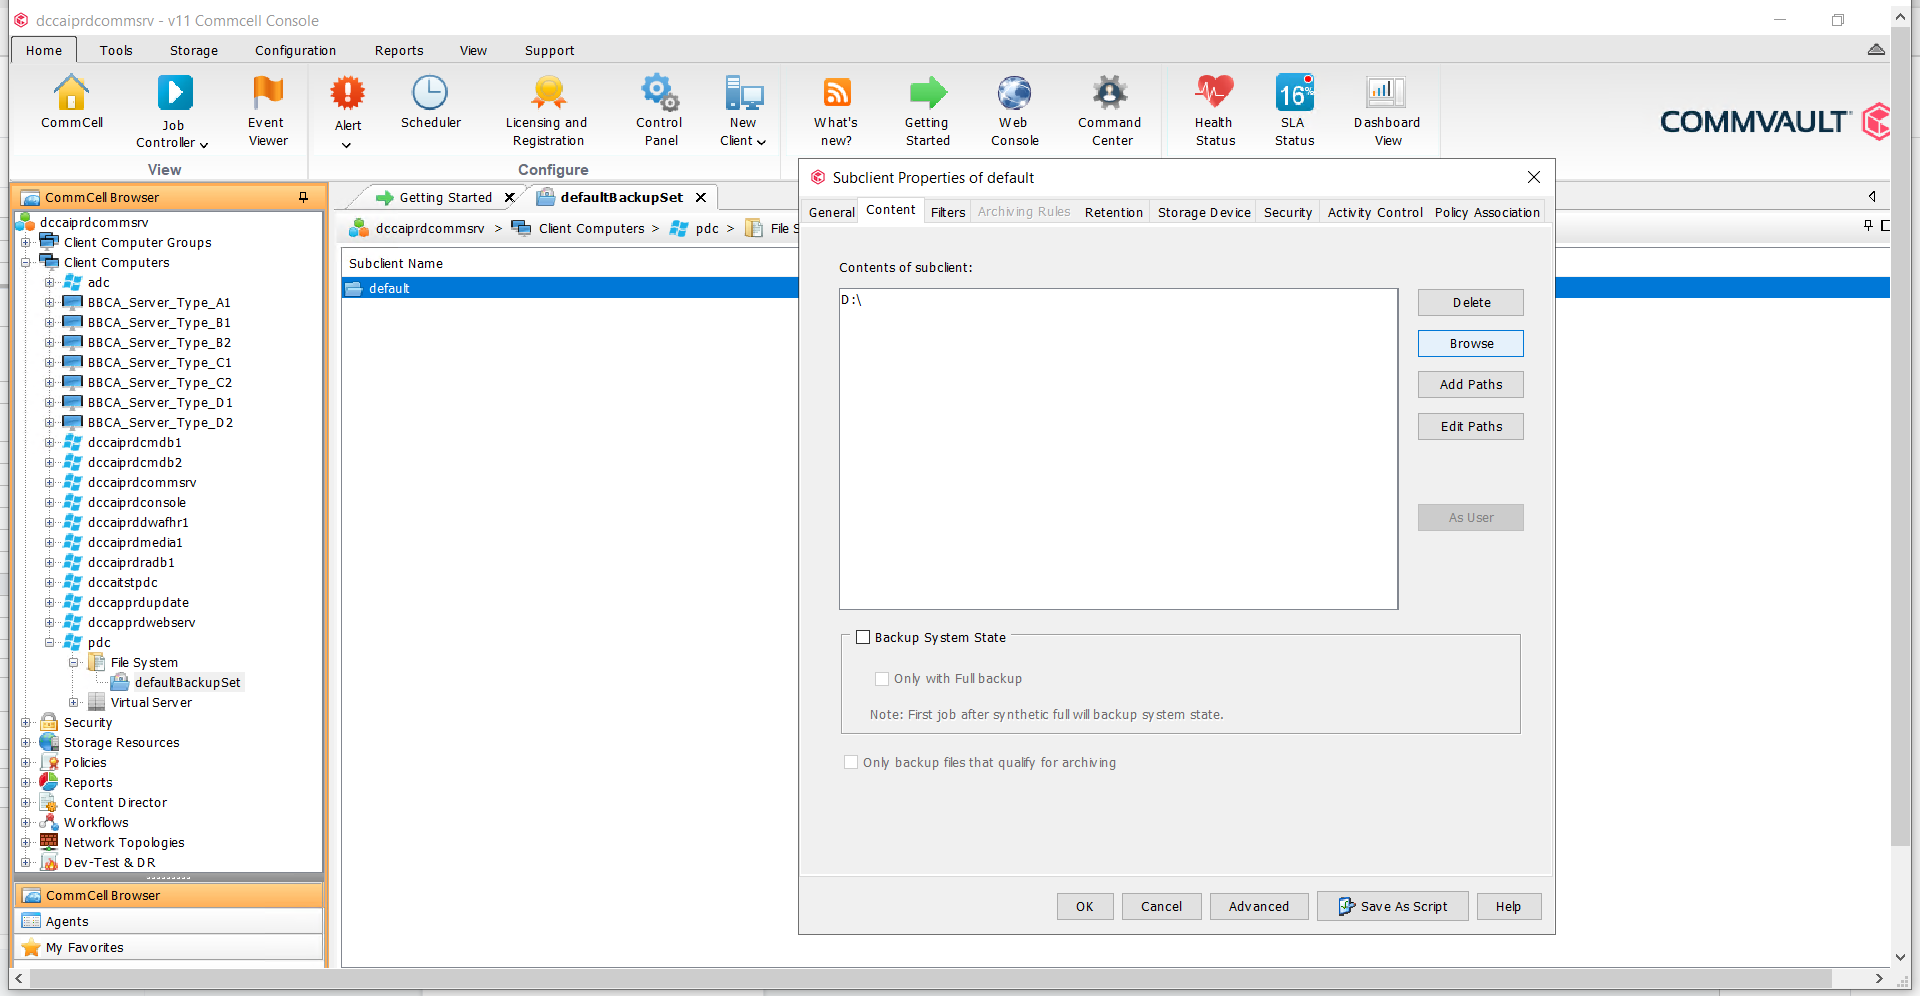Screen dimensions: 1920x996
Task: Expand the Virtual Server node
Action: [x=73, y=702]
